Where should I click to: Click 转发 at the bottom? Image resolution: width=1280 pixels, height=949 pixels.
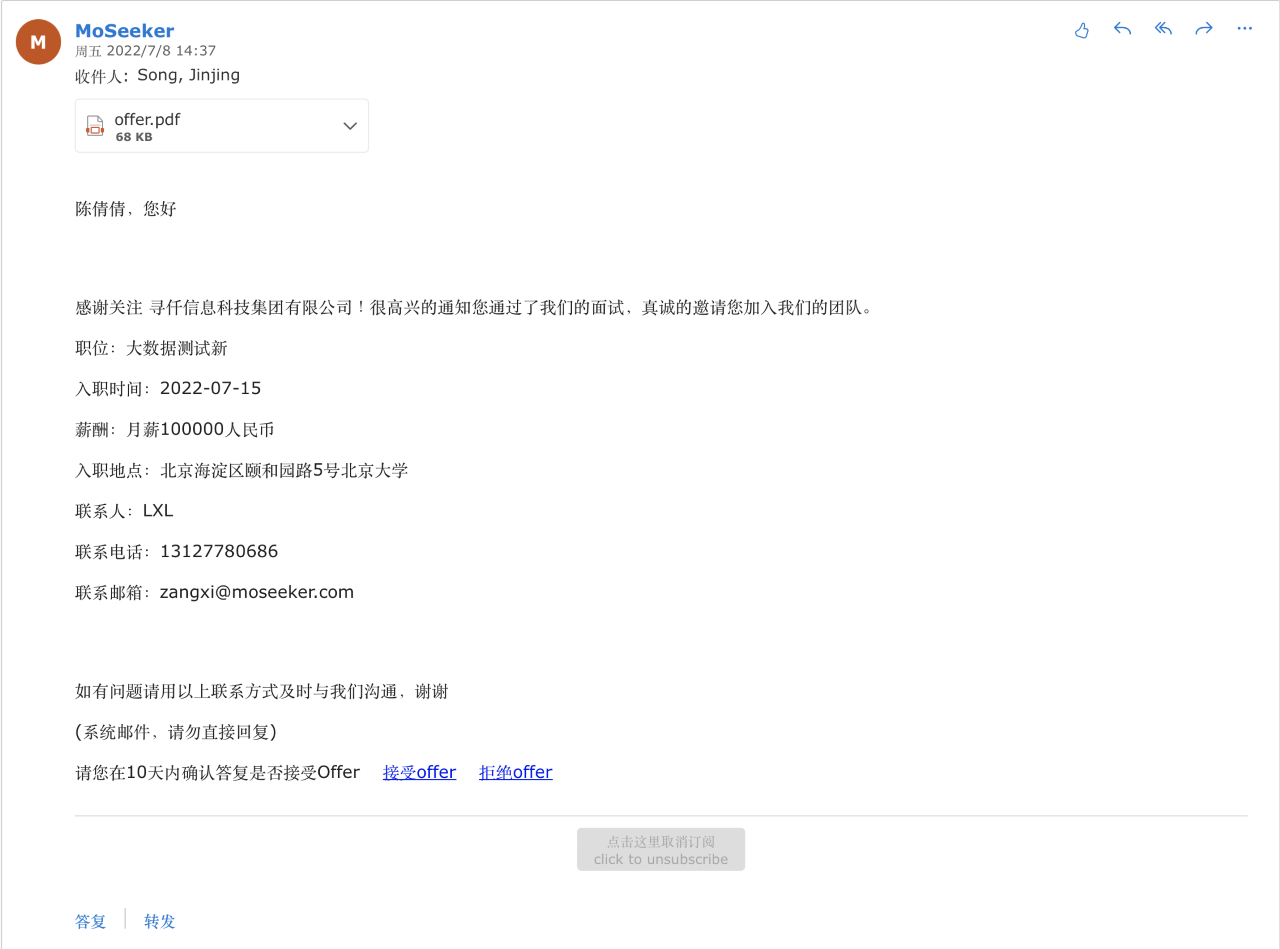(160, 921)
